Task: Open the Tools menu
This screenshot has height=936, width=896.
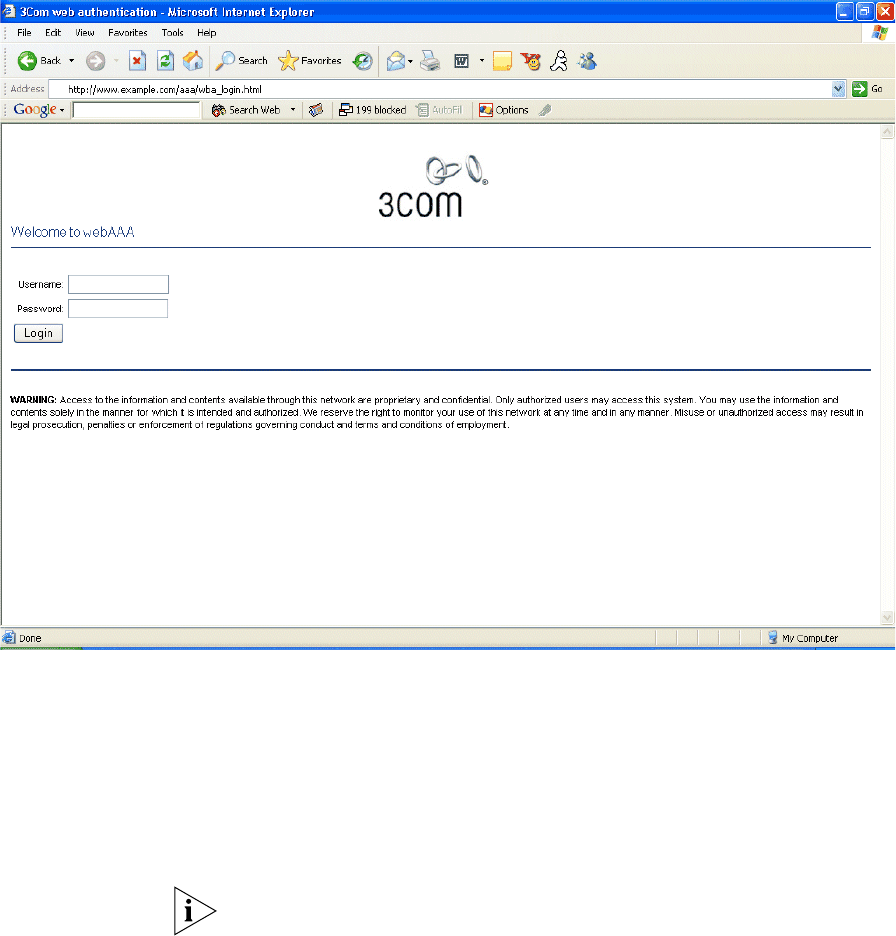Action: tap(173, 33)
